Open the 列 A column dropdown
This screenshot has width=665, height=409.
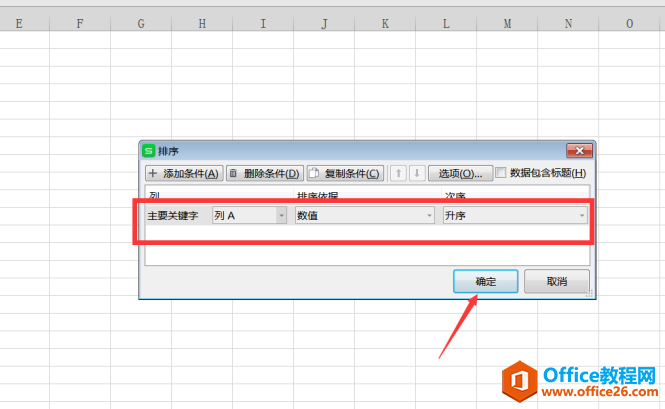[249, 216]
